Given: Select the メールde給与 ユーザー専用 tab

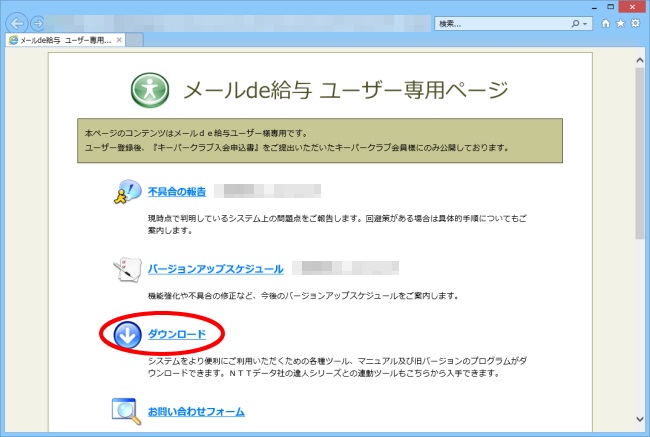Looking at the screenshot, I should coord(65,40).
